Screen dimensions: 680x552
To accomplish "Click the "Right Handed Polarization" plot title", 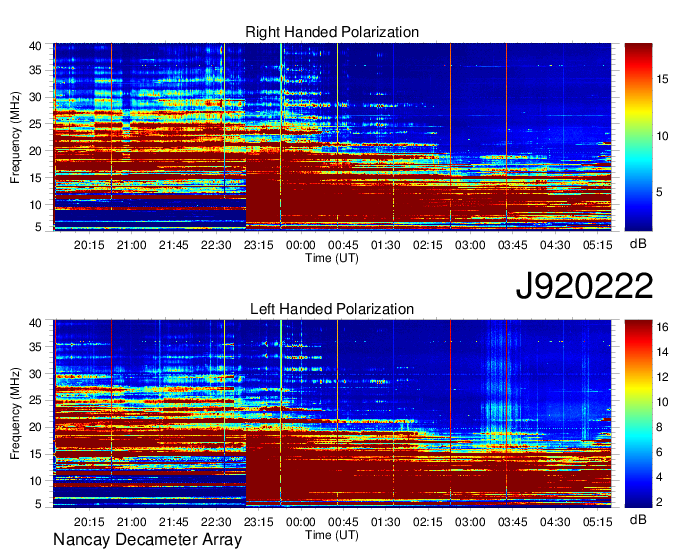I will [x=332, y=32].
